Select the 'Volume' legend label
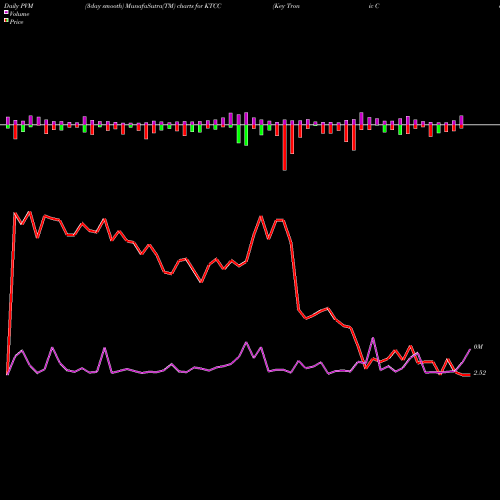The height and width of the screenshot is (500, 500). tap(19, 14)
